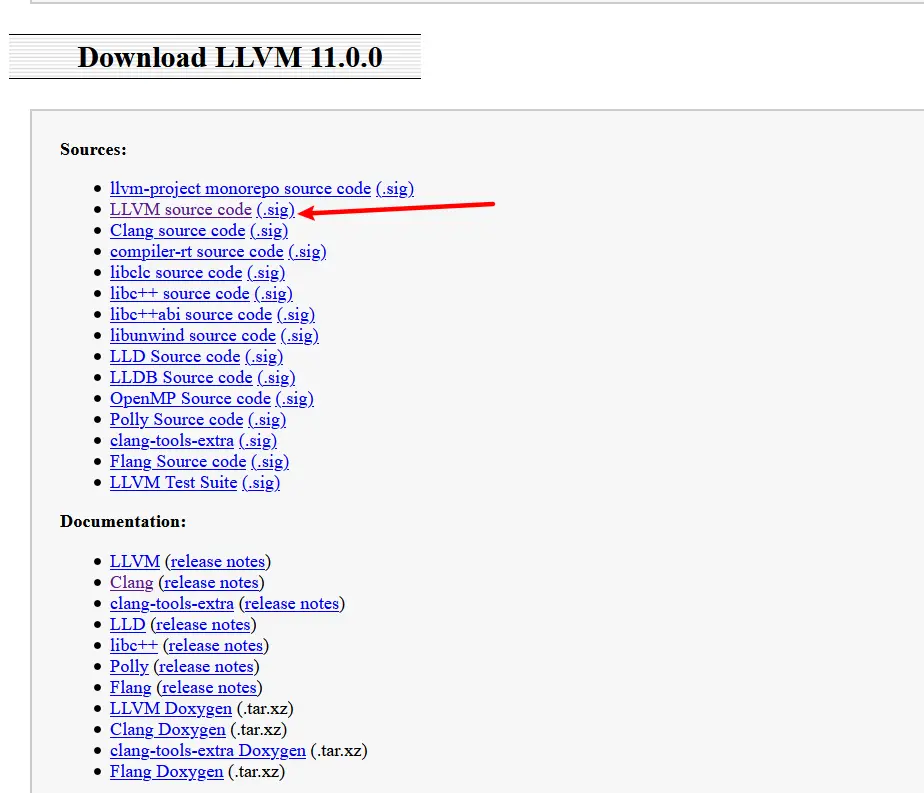
Task: Download libunwind source code
Action: coord(193,336)
